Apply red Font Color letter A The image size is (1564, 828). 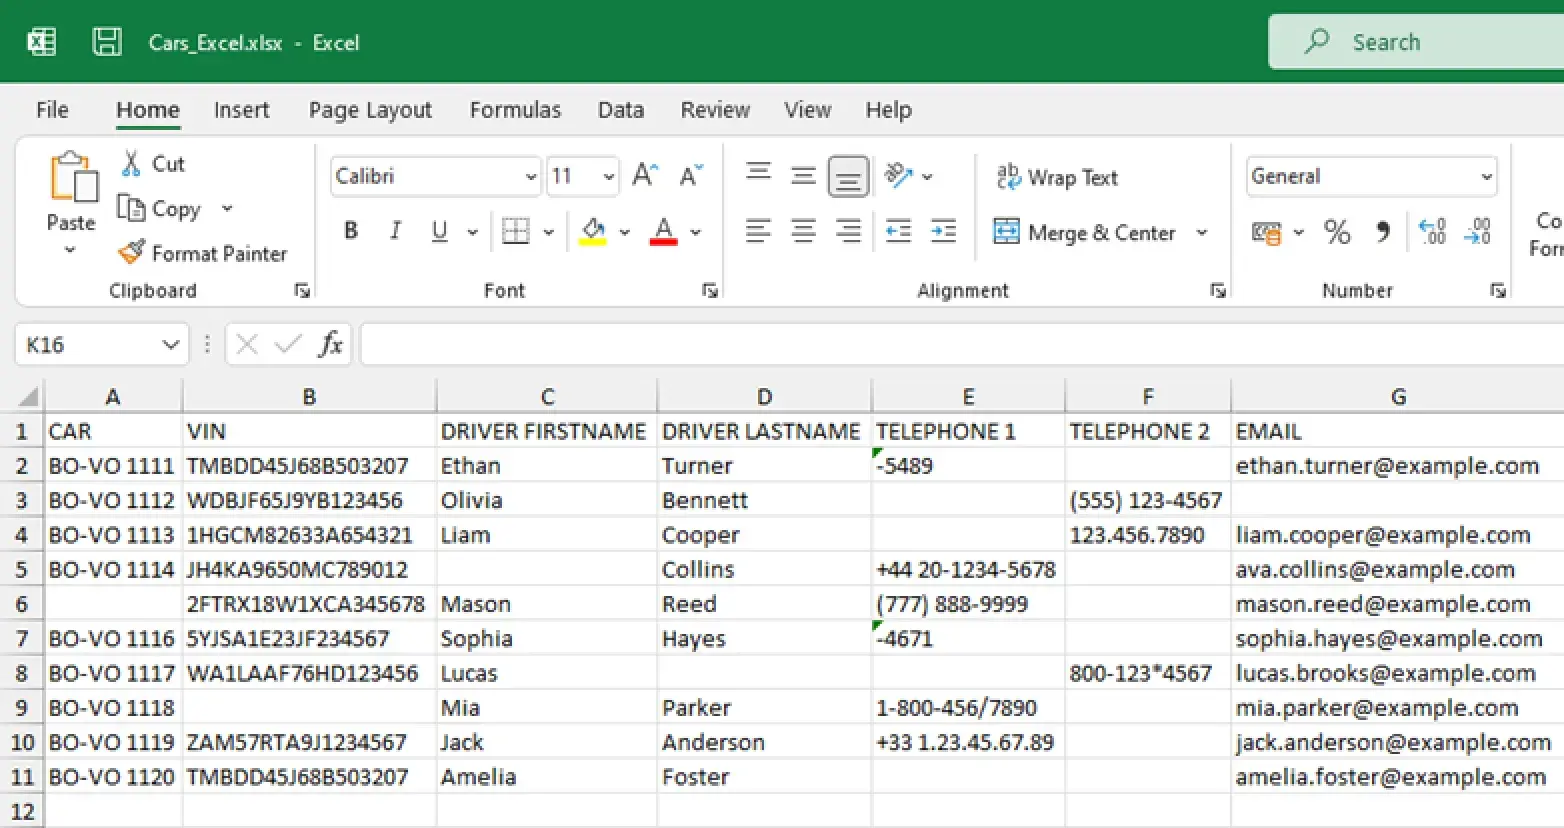click(663, 231)
